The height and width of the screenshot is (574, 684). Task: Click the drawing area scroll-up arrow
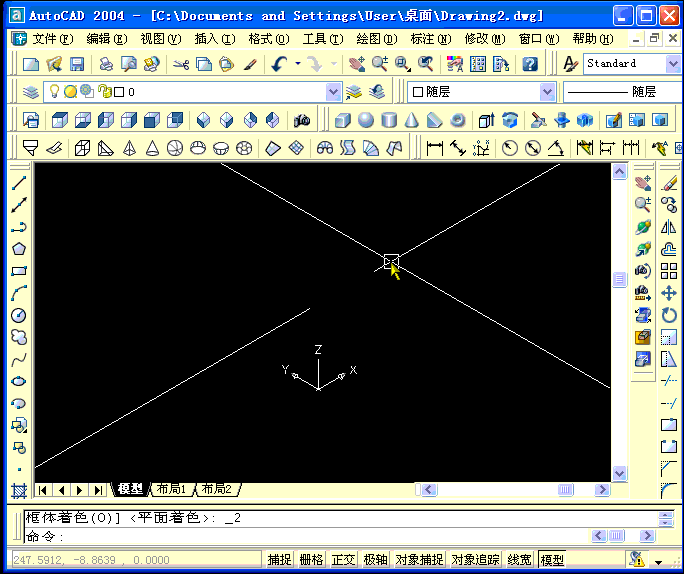point(619,172)
